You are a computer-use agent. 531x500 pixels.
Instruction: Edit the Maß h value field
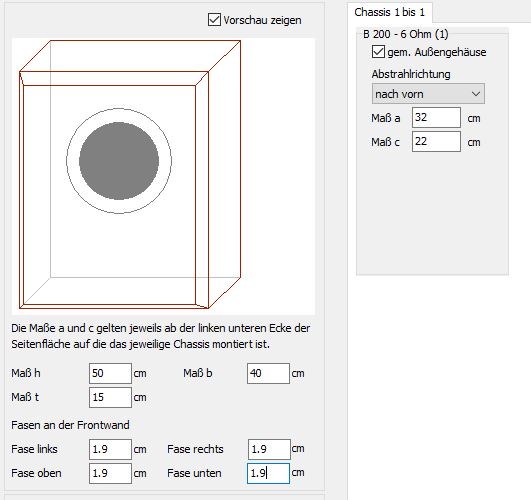click(x=110, y=373)
